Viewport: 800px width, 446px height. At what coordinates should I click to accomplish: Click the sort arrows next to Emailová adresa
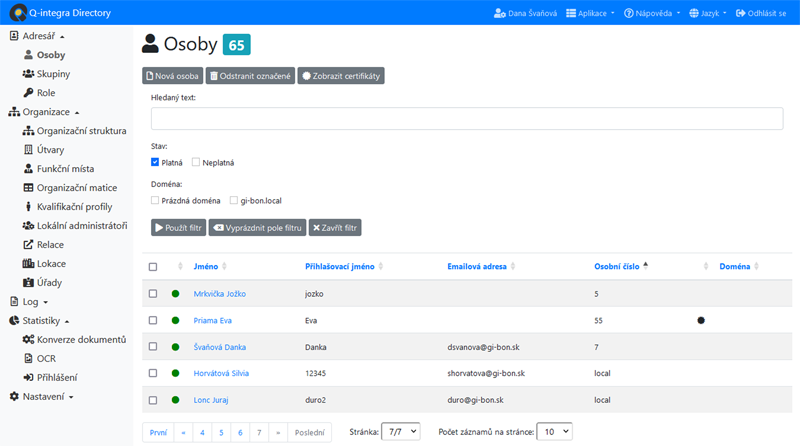[x=513, y=266]
